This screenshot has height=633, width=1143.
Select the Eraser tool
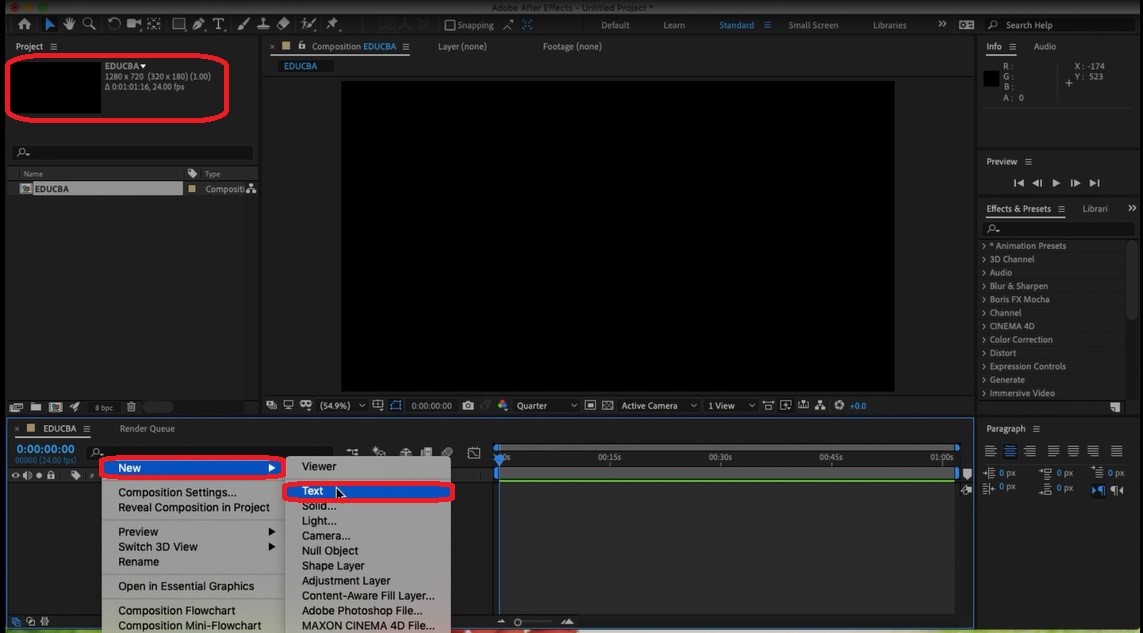click(x=284, y=24)
